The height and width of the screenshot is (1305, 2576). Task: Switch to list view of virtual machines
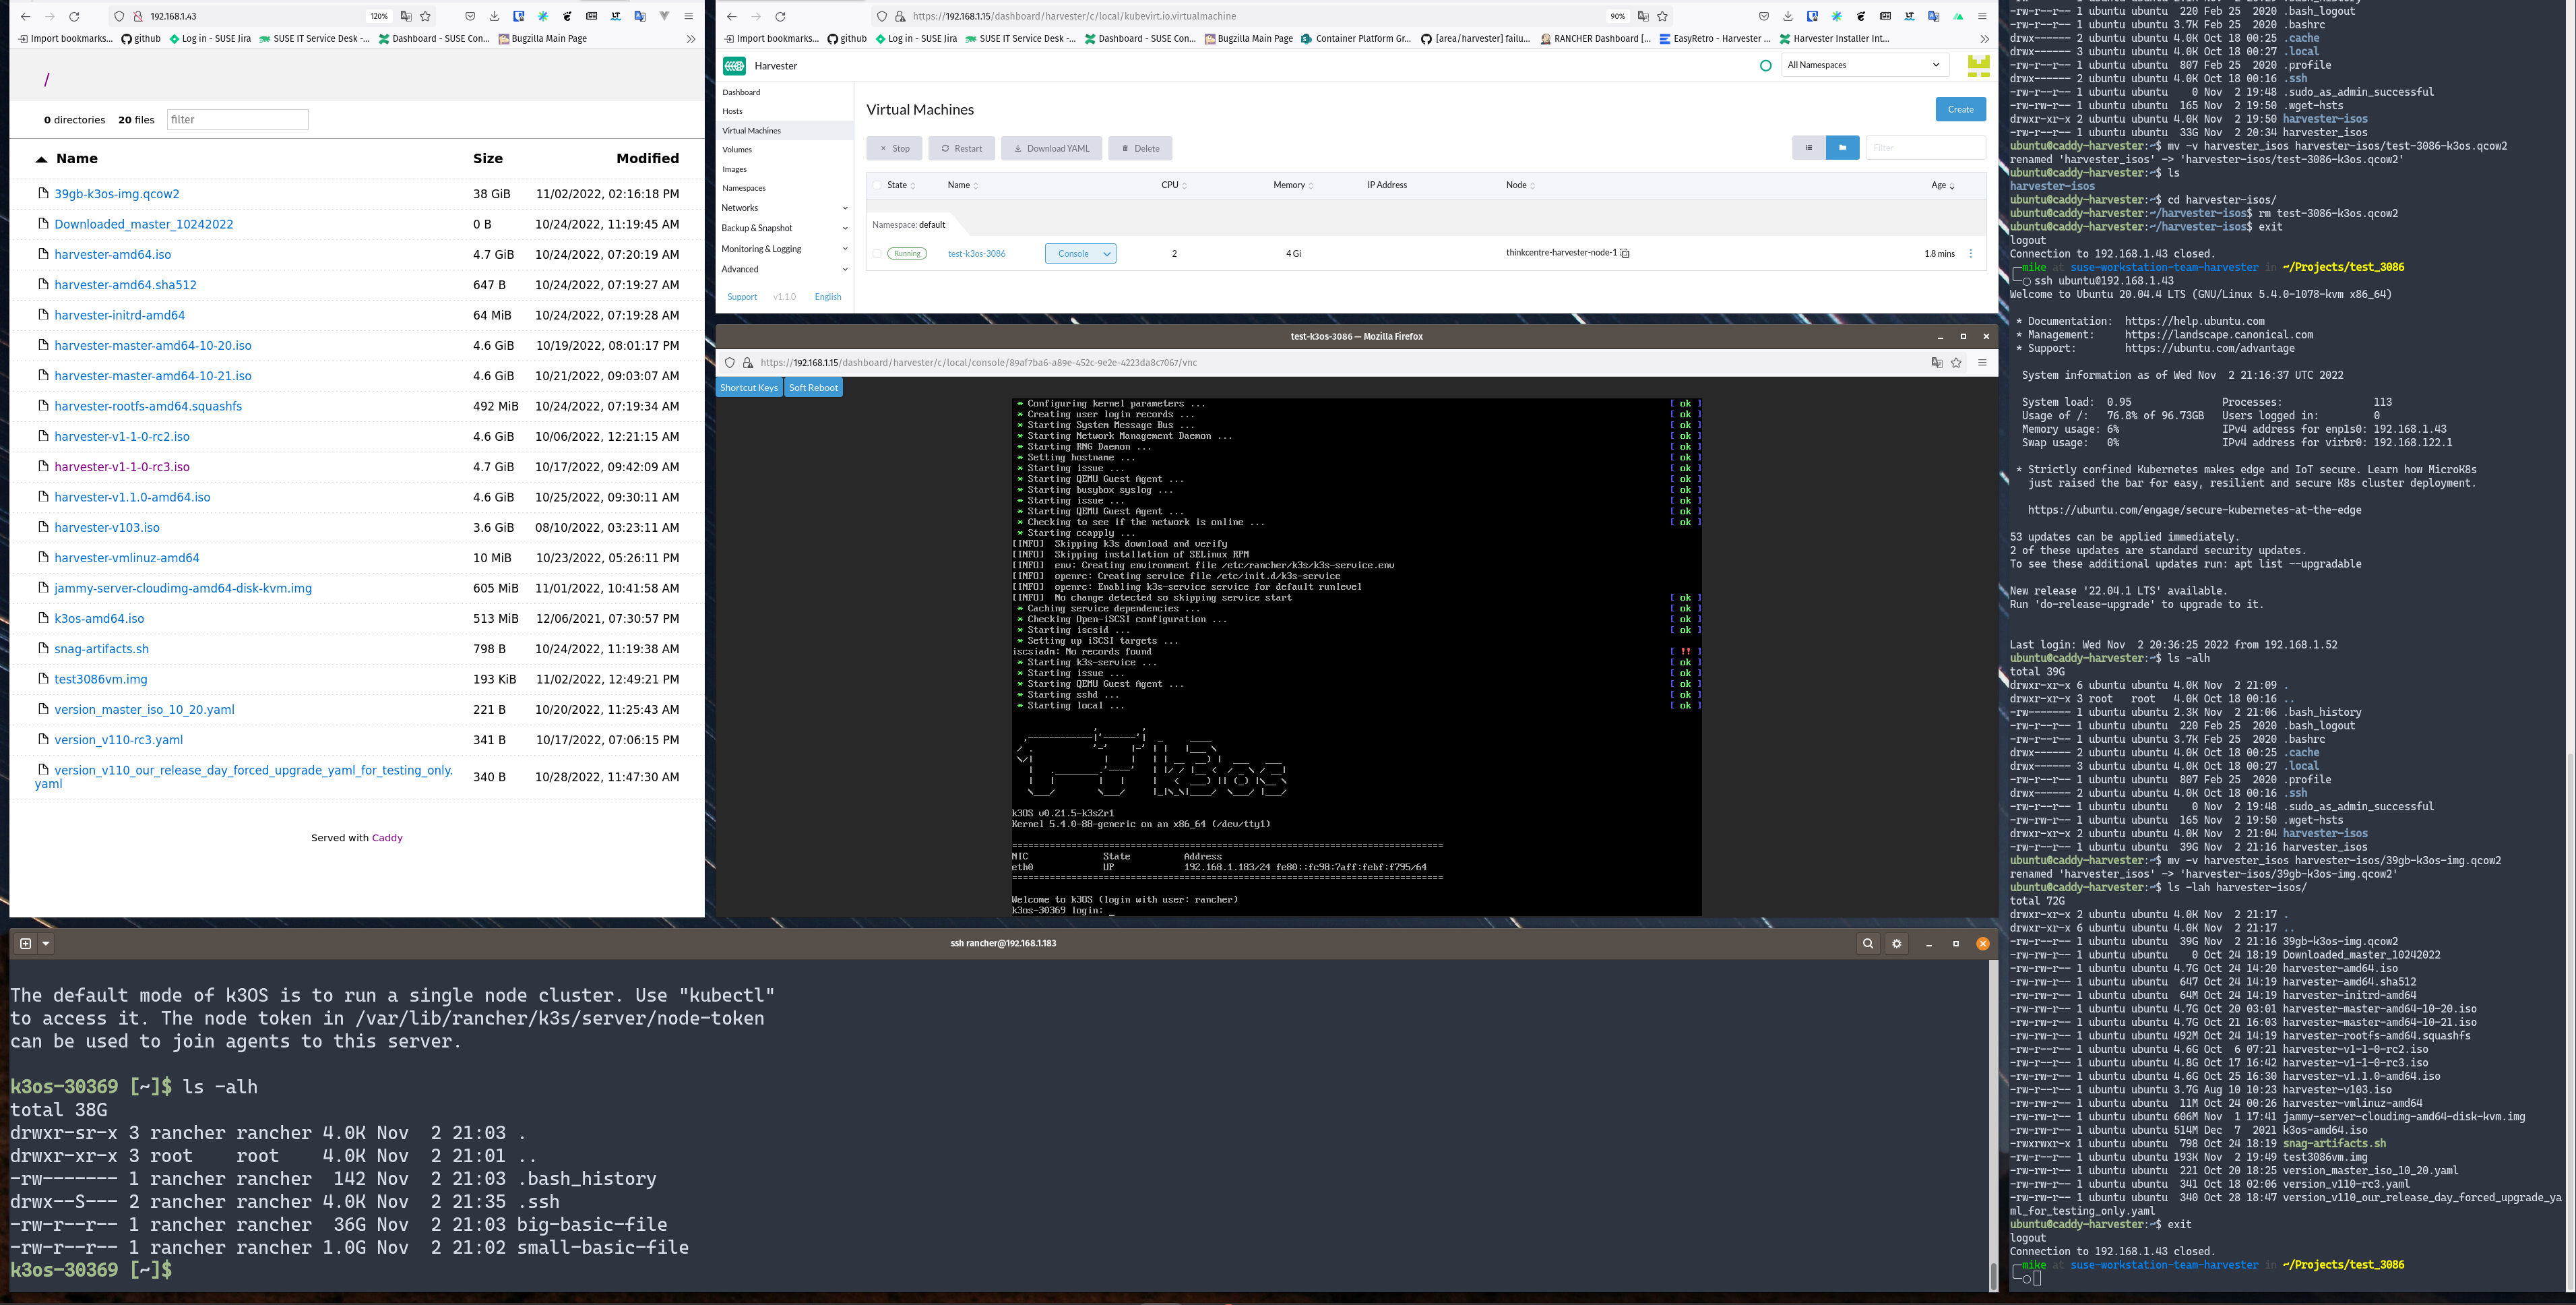click(x=1809, y=148)
